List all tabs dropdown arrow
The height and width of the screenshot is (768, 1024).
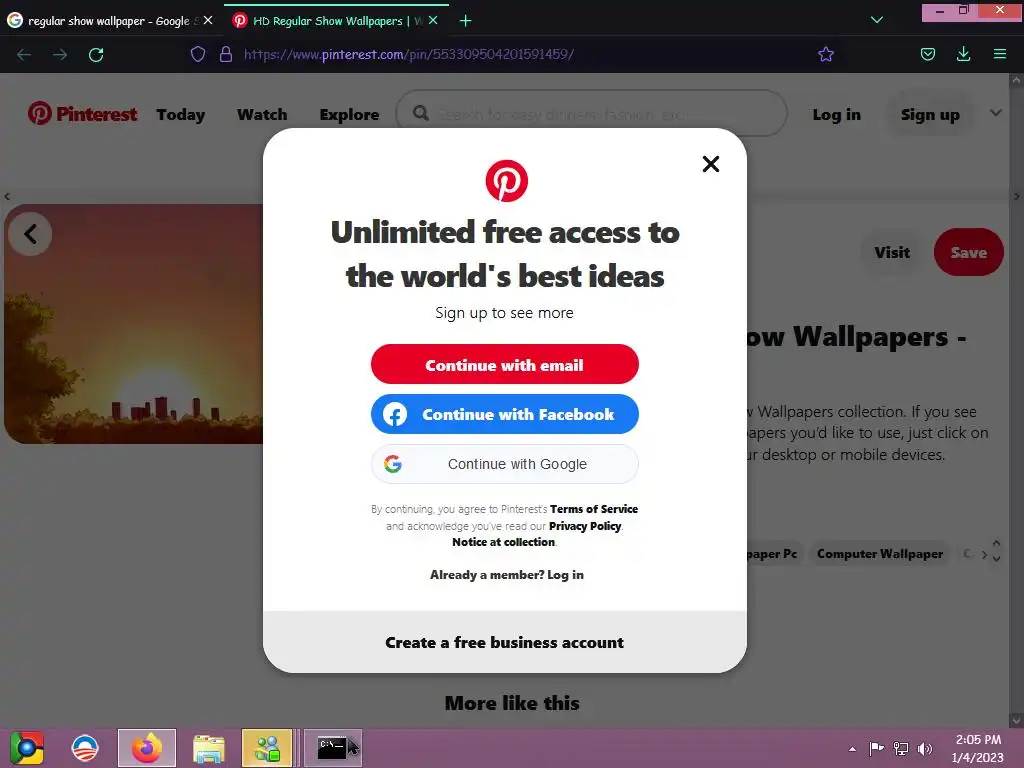[876, 20]
